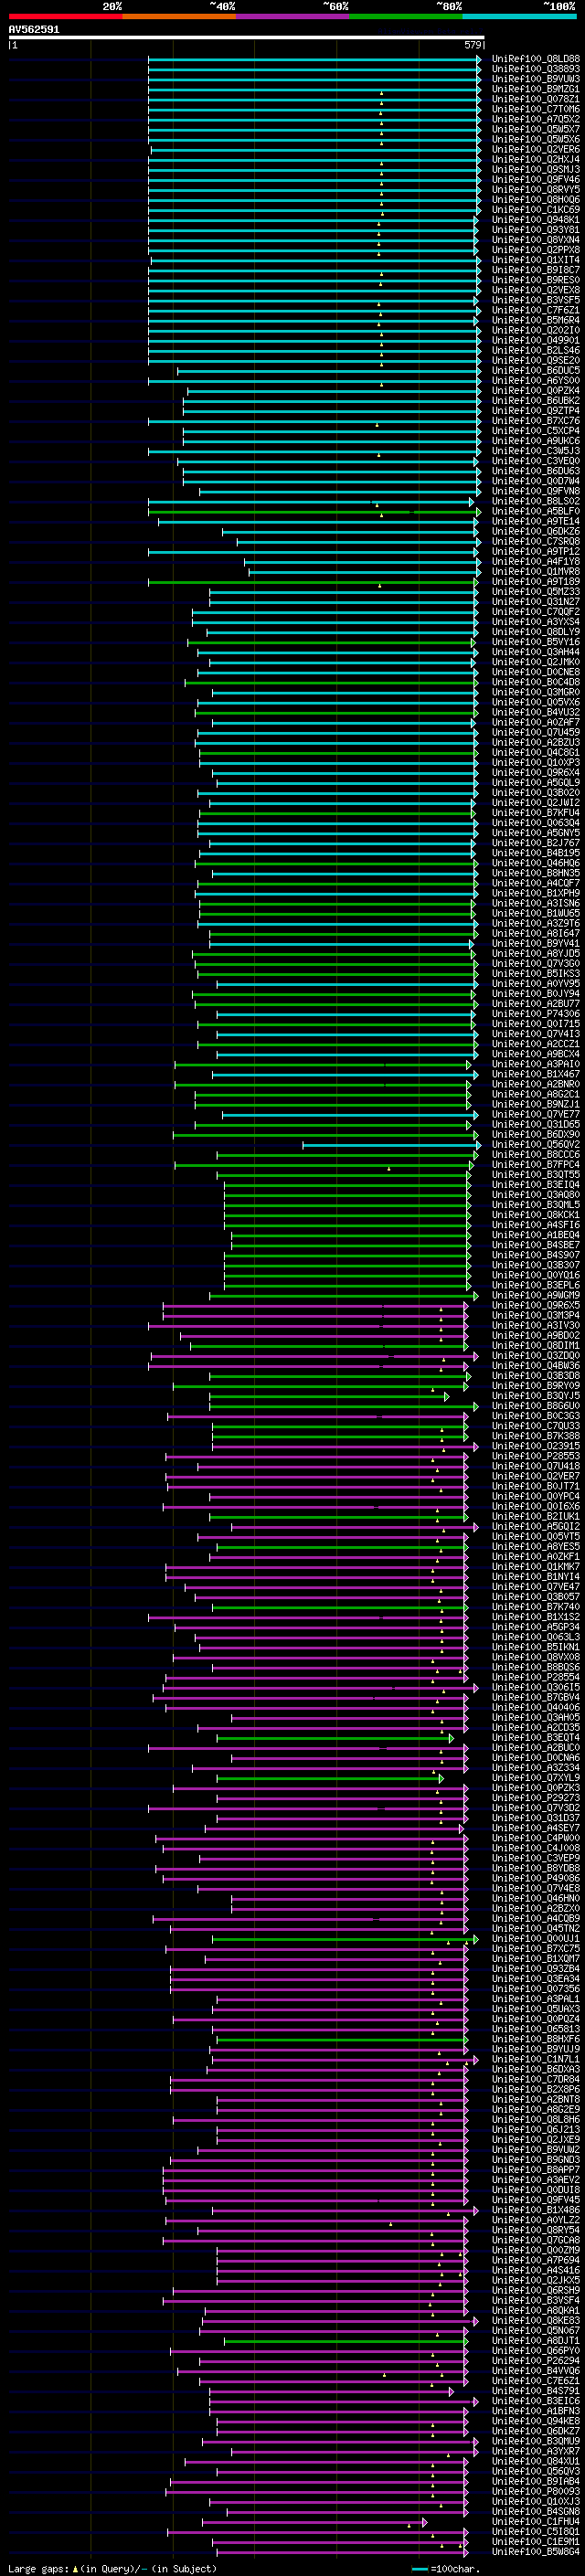This screenshot has width=585, height=2576.
Task: Select hit label UniRef100_A0YLZ2
Action: 536,2220
